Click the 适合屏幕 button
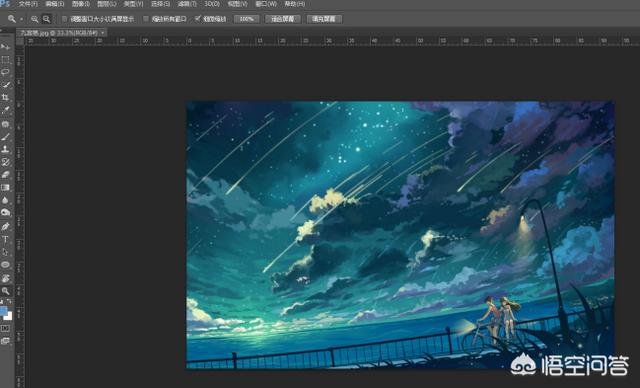640x388 pixels. pos(283,19)
